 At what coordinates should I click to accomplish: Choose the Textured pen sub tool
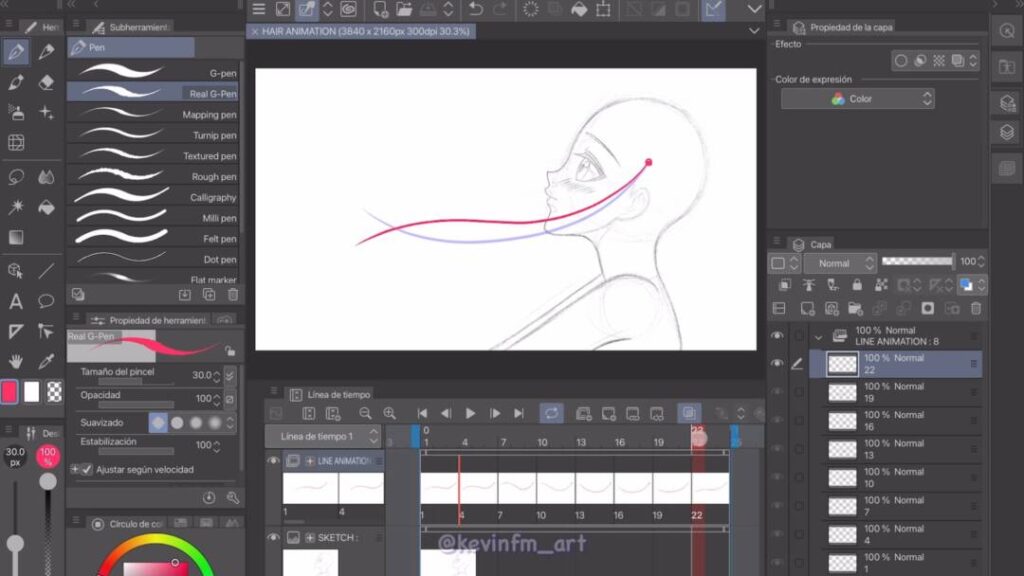tap(153, 155)
